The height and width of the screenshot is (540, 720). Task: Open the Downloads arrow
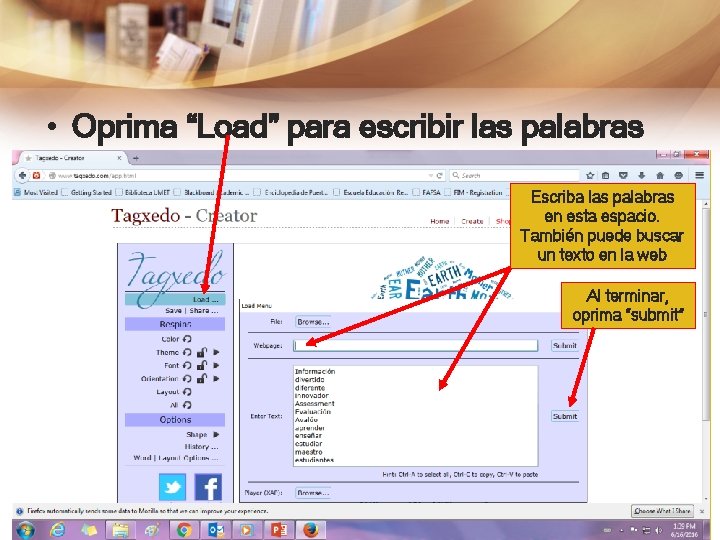point(641,175)
